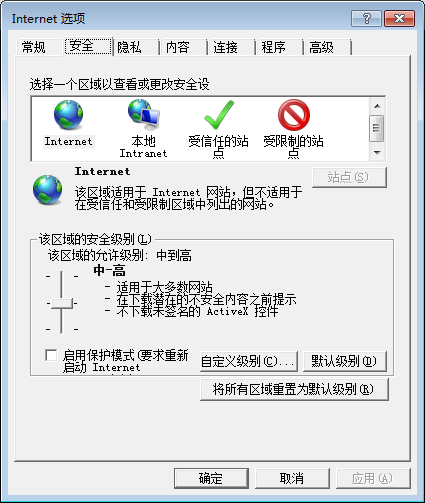Viewport: 425px width, 503px height.
Task: Click the large globe beside the zone description
Action: pos(47,189)
